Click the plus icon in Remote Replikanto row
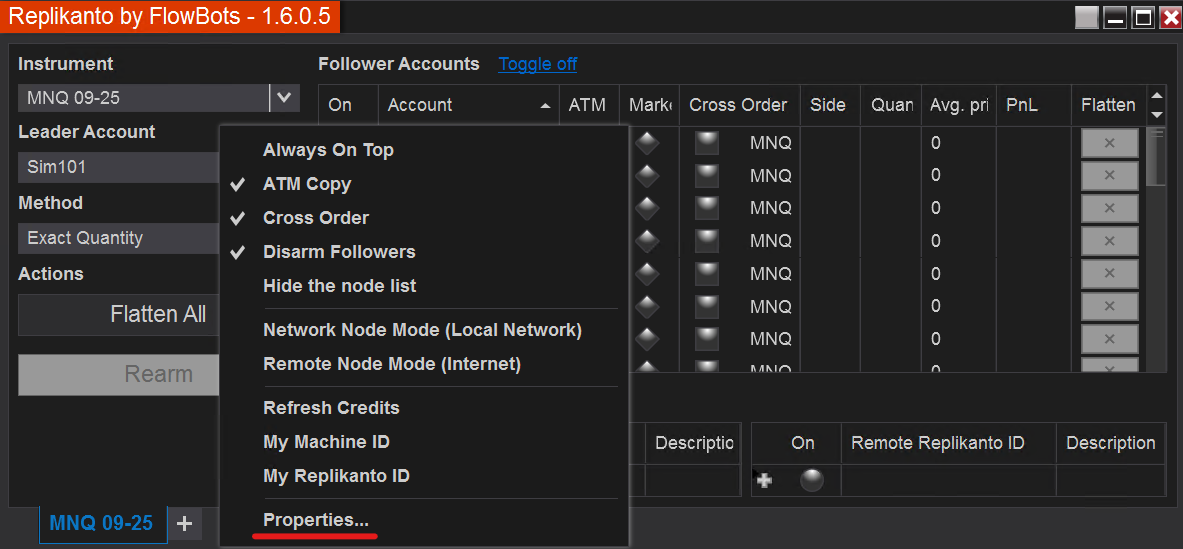This screenshot has width=1183, height=549. (765, 481)
